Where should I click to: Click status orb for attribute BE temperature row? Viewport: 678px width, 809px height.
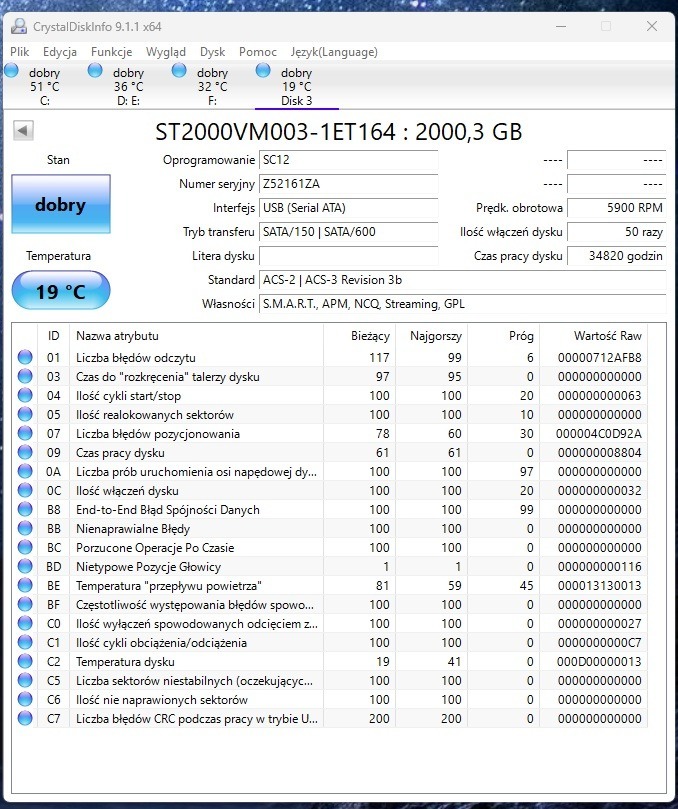[x=25, y=585]
